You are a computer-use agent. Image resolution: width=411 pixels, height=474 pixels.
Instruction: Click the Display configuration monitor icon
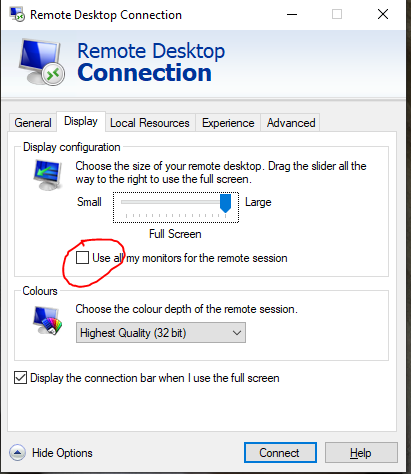(48, 175)
